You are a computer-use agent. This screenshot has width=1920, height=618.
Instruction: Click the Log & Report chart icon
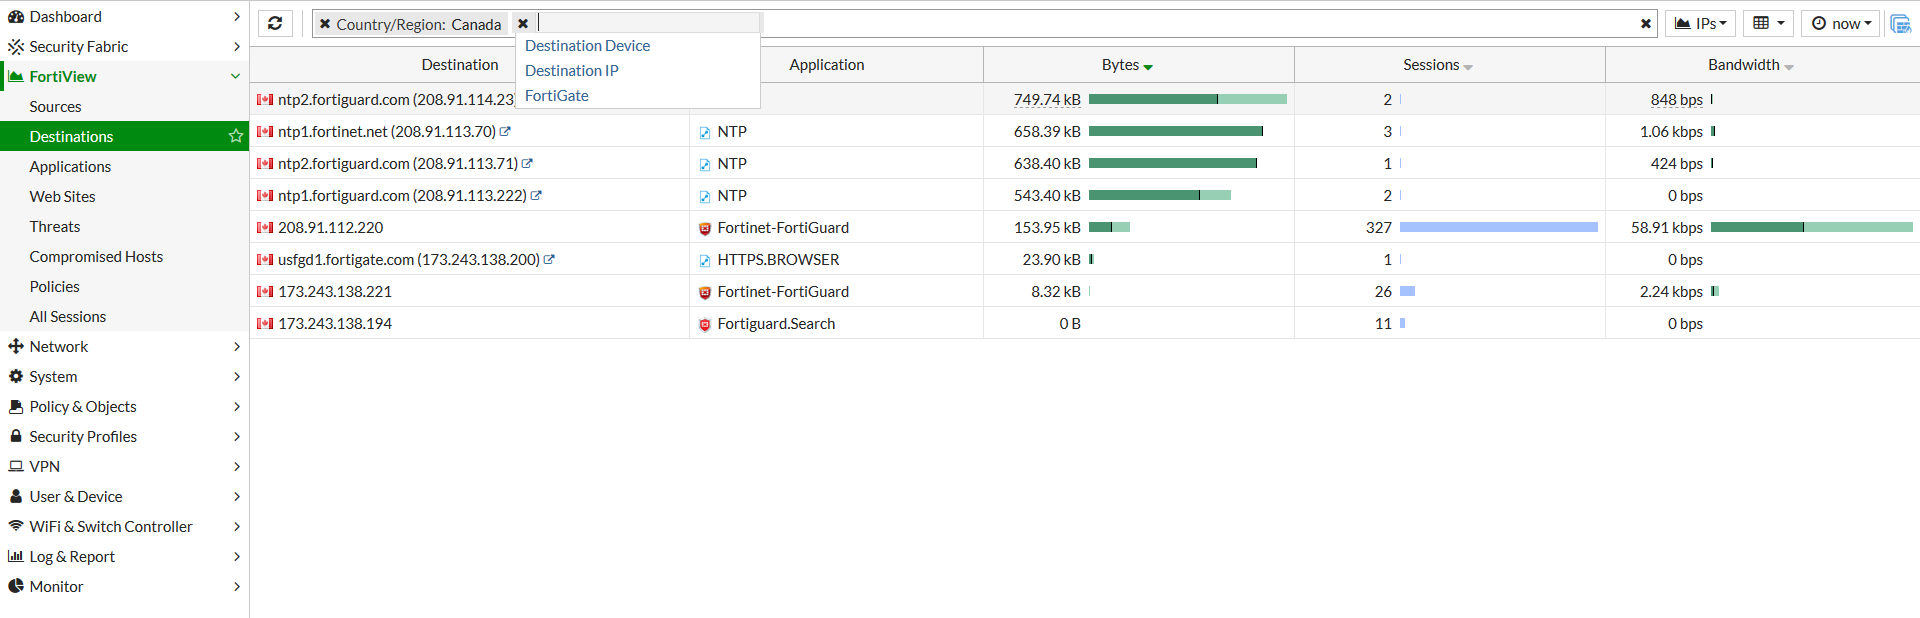(16, 556)
